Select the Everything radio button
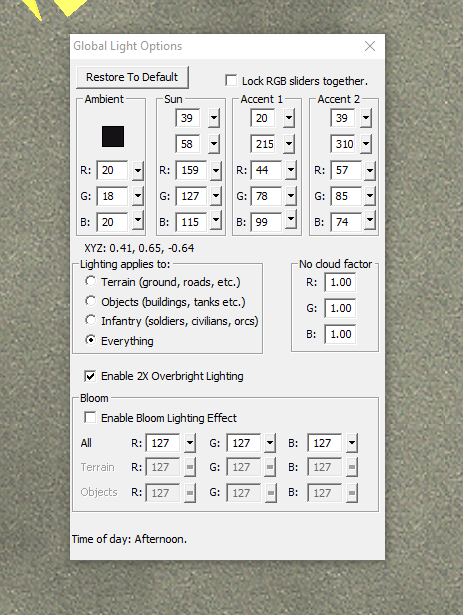This screenshot has width=463, height=615. (91, 340)
